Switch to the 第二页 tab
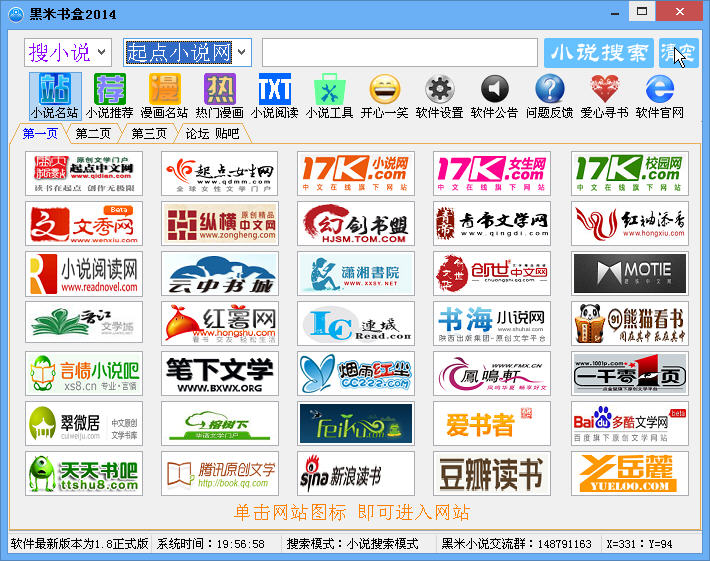 click(x=93, y=133)
